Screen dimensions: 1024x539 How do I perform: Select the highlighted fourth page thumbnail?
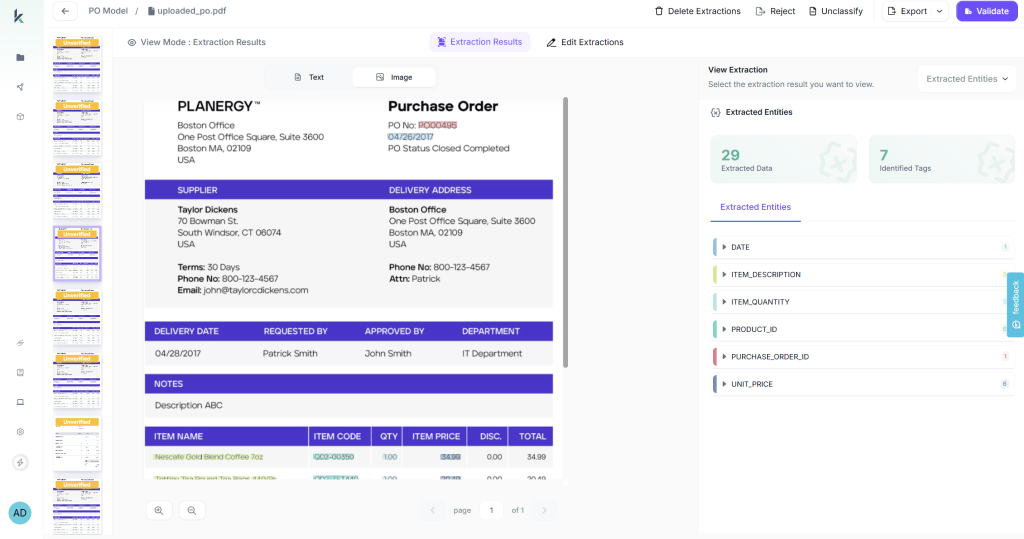pyautogui.click(x=77, y=253)
